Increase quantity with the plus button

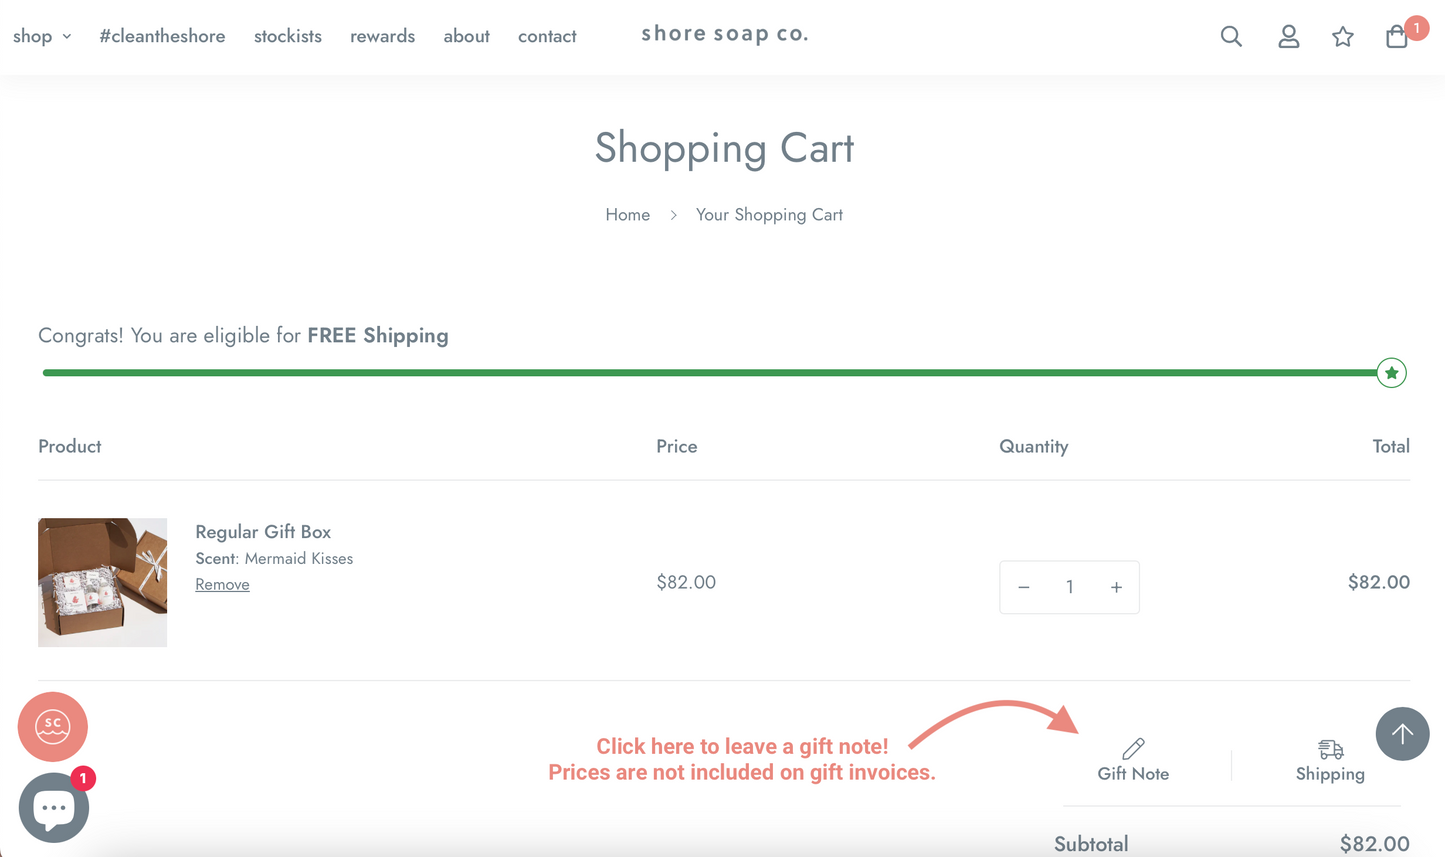pos(1116,587)
